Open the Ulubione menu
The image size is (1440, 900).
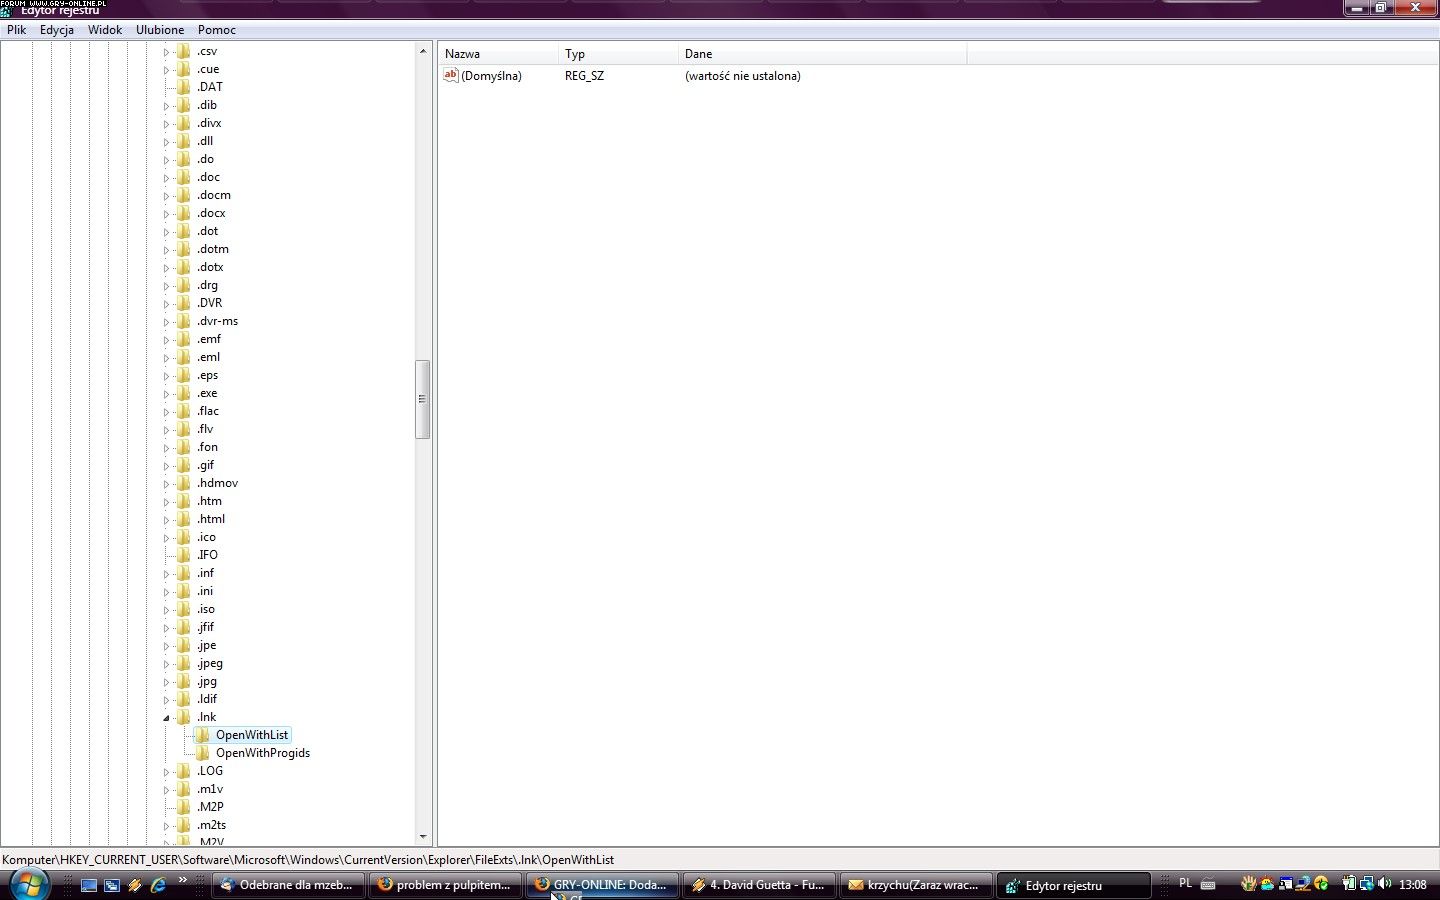click(x=160, y=30)
